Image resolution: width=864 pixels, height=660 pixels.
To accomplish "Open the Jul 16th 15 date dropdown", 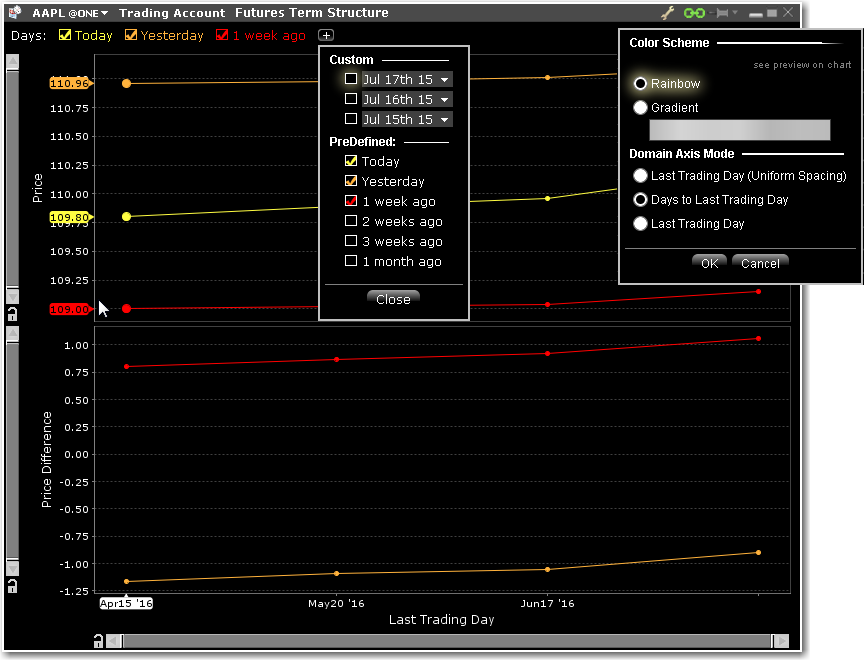I will pos(444,100).
